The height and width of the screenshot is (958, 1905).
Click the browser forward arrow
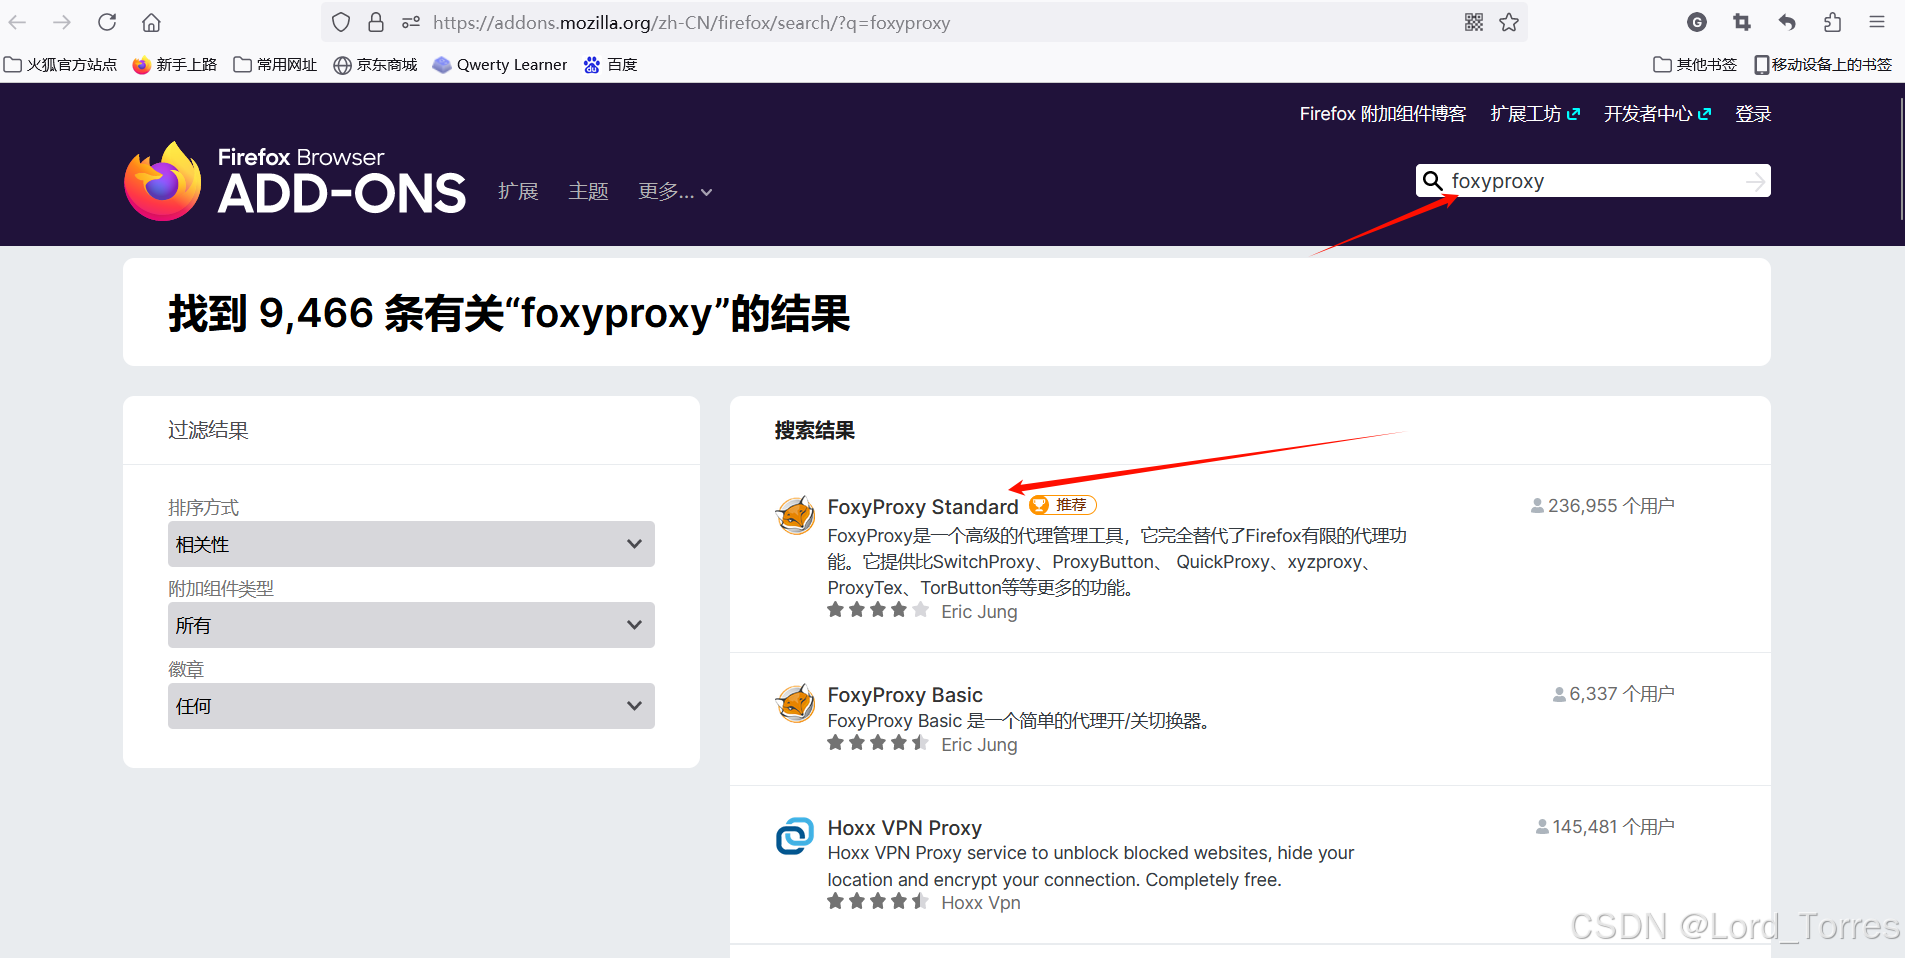62,22
